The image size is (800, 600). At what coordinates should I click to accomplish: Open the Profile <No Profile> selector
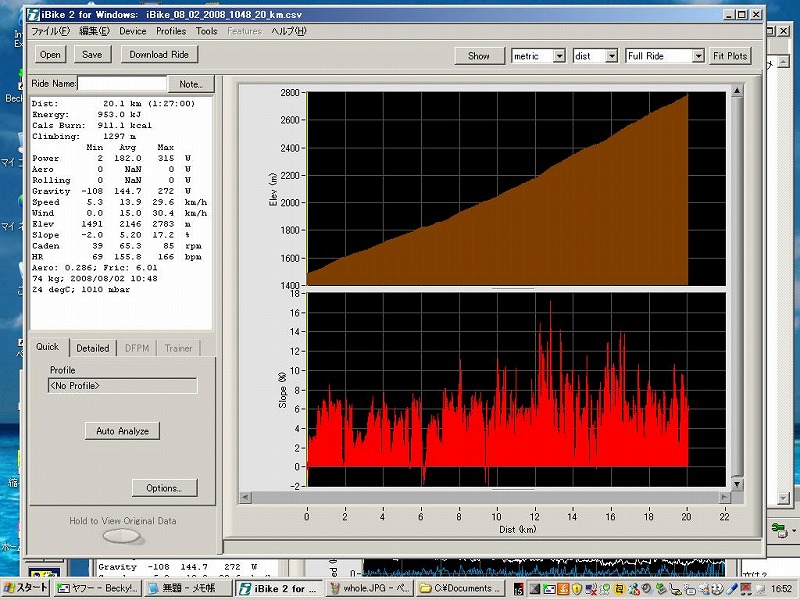click(x=123, y=385)
